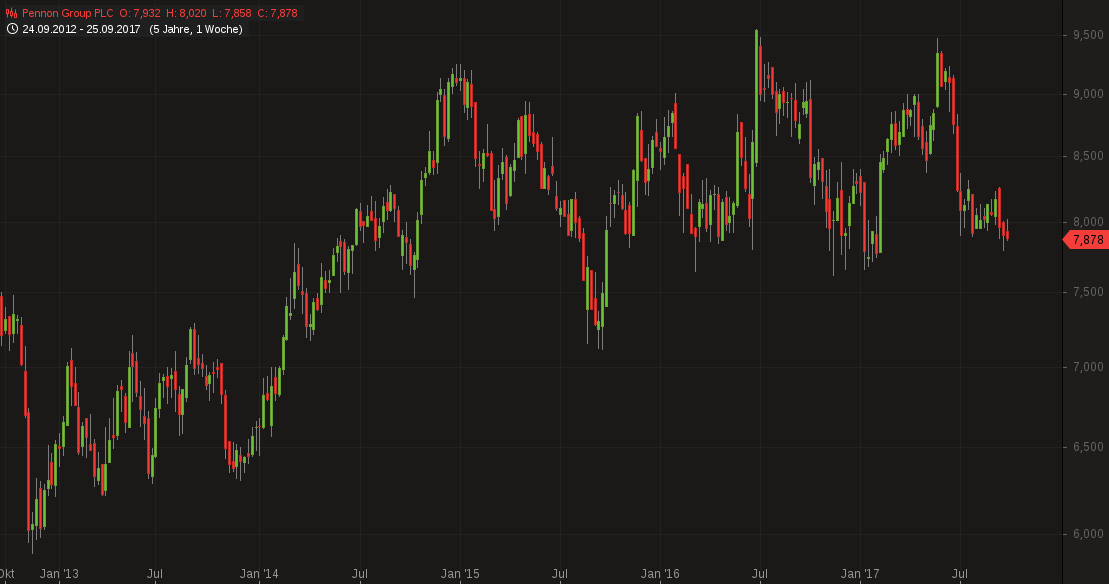Screen dimensions: 1109x584
Task: Click the O: 7,932 open value
Action: click(140, 12)
